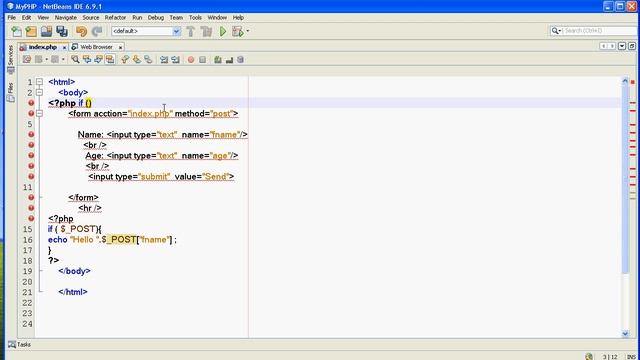Click the Undo arrow icon
The height and width of the screenshot is (360, 640).
click(x=81, y=31)
